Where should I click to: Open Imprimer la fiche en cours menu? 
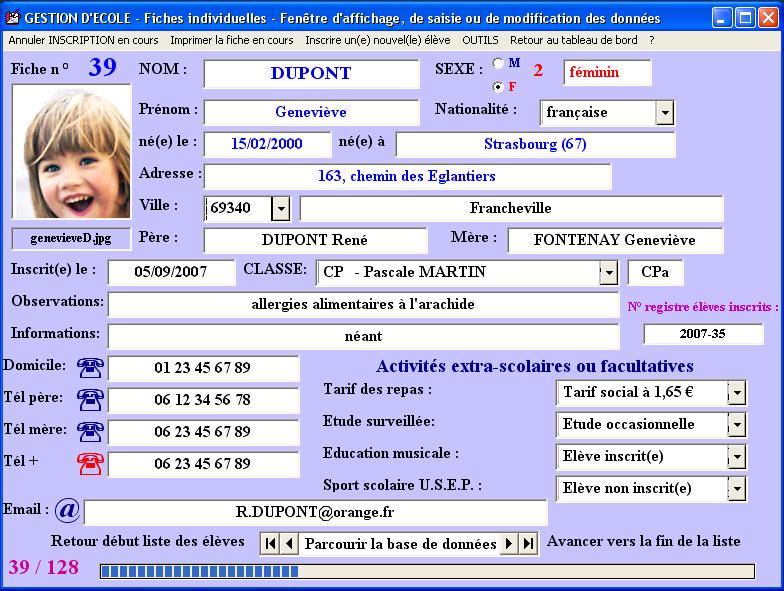click(232, 40)
